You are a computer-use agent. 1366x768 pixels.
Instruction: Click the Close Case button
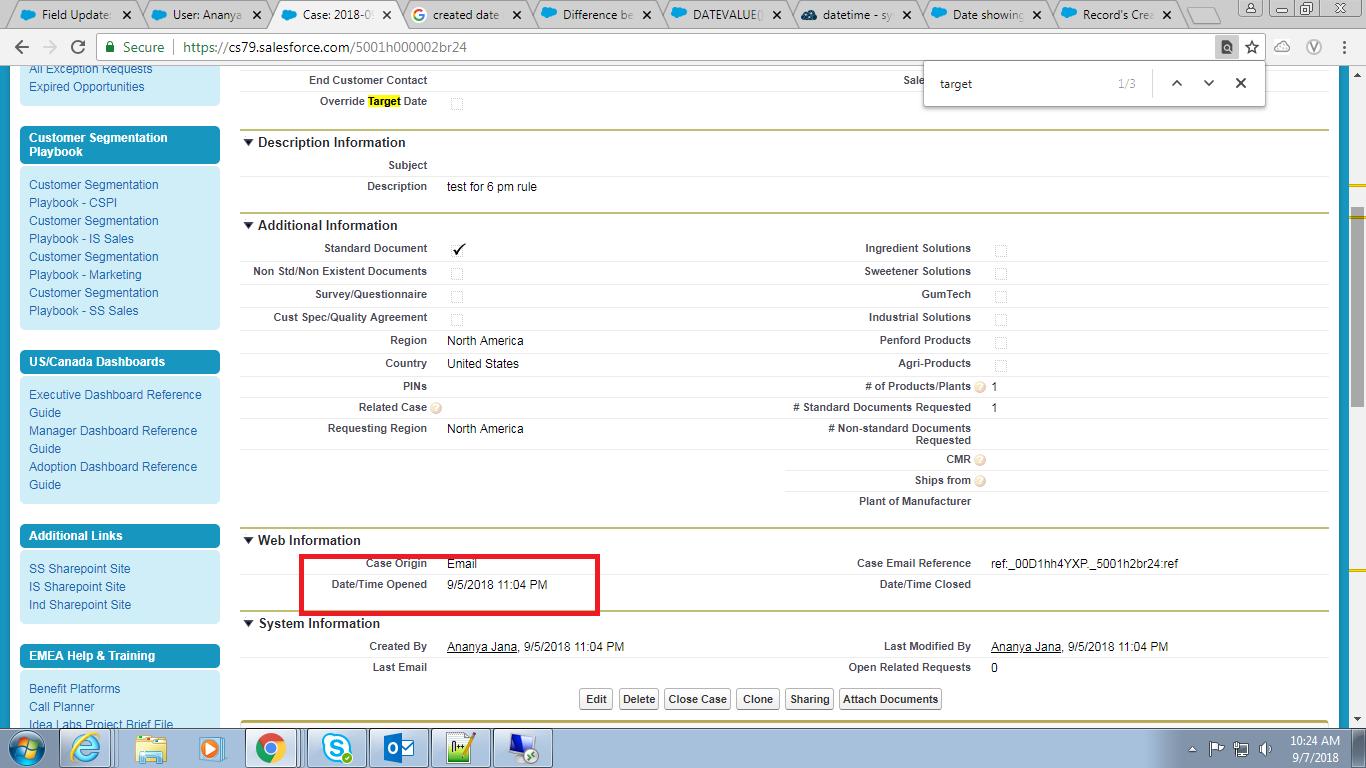[x=698, y=699]
